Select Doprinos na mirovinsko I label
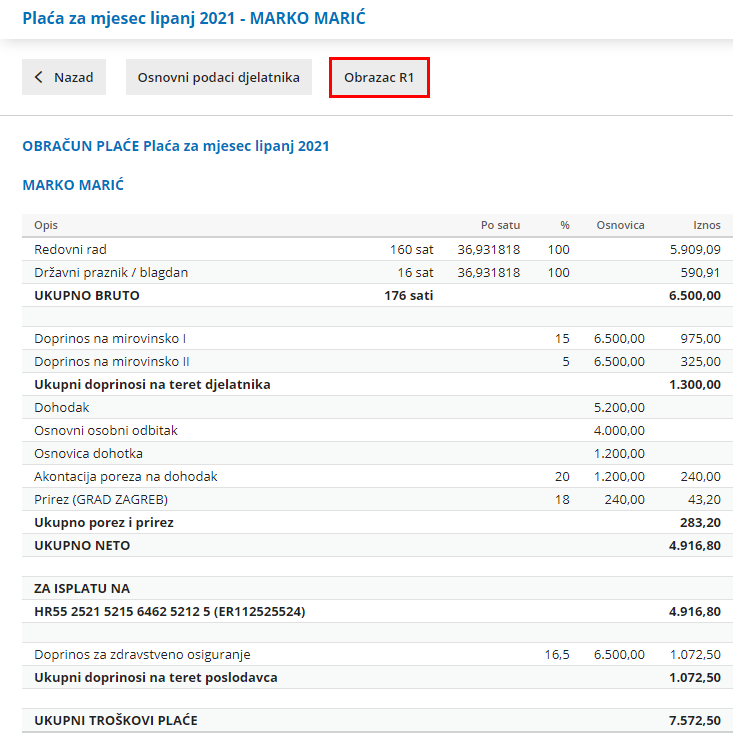The height and width of the screenshot is (743, 733). (x=110, y=338)
